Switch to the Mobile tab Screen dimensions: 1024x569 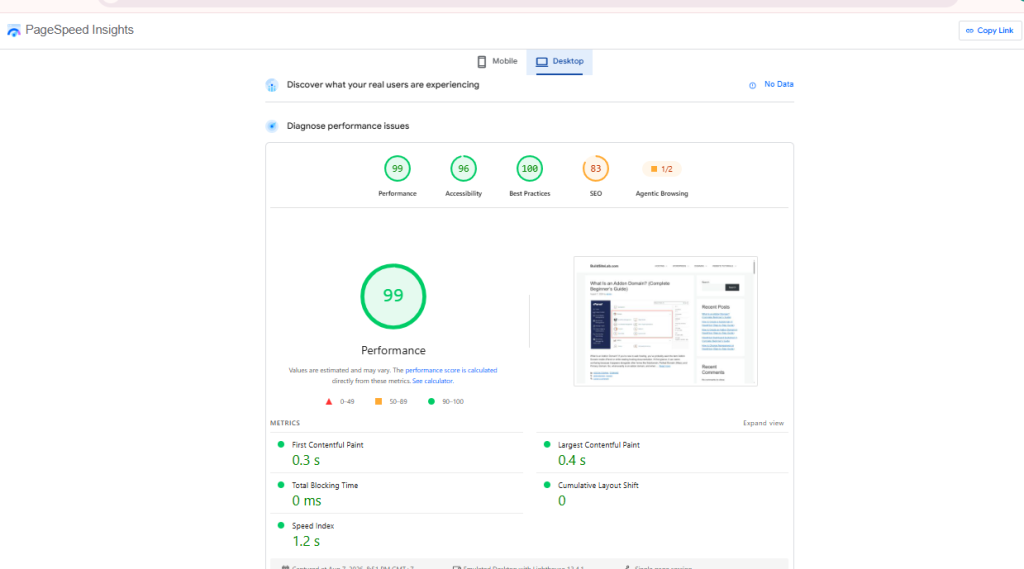(x=497, y=61)
